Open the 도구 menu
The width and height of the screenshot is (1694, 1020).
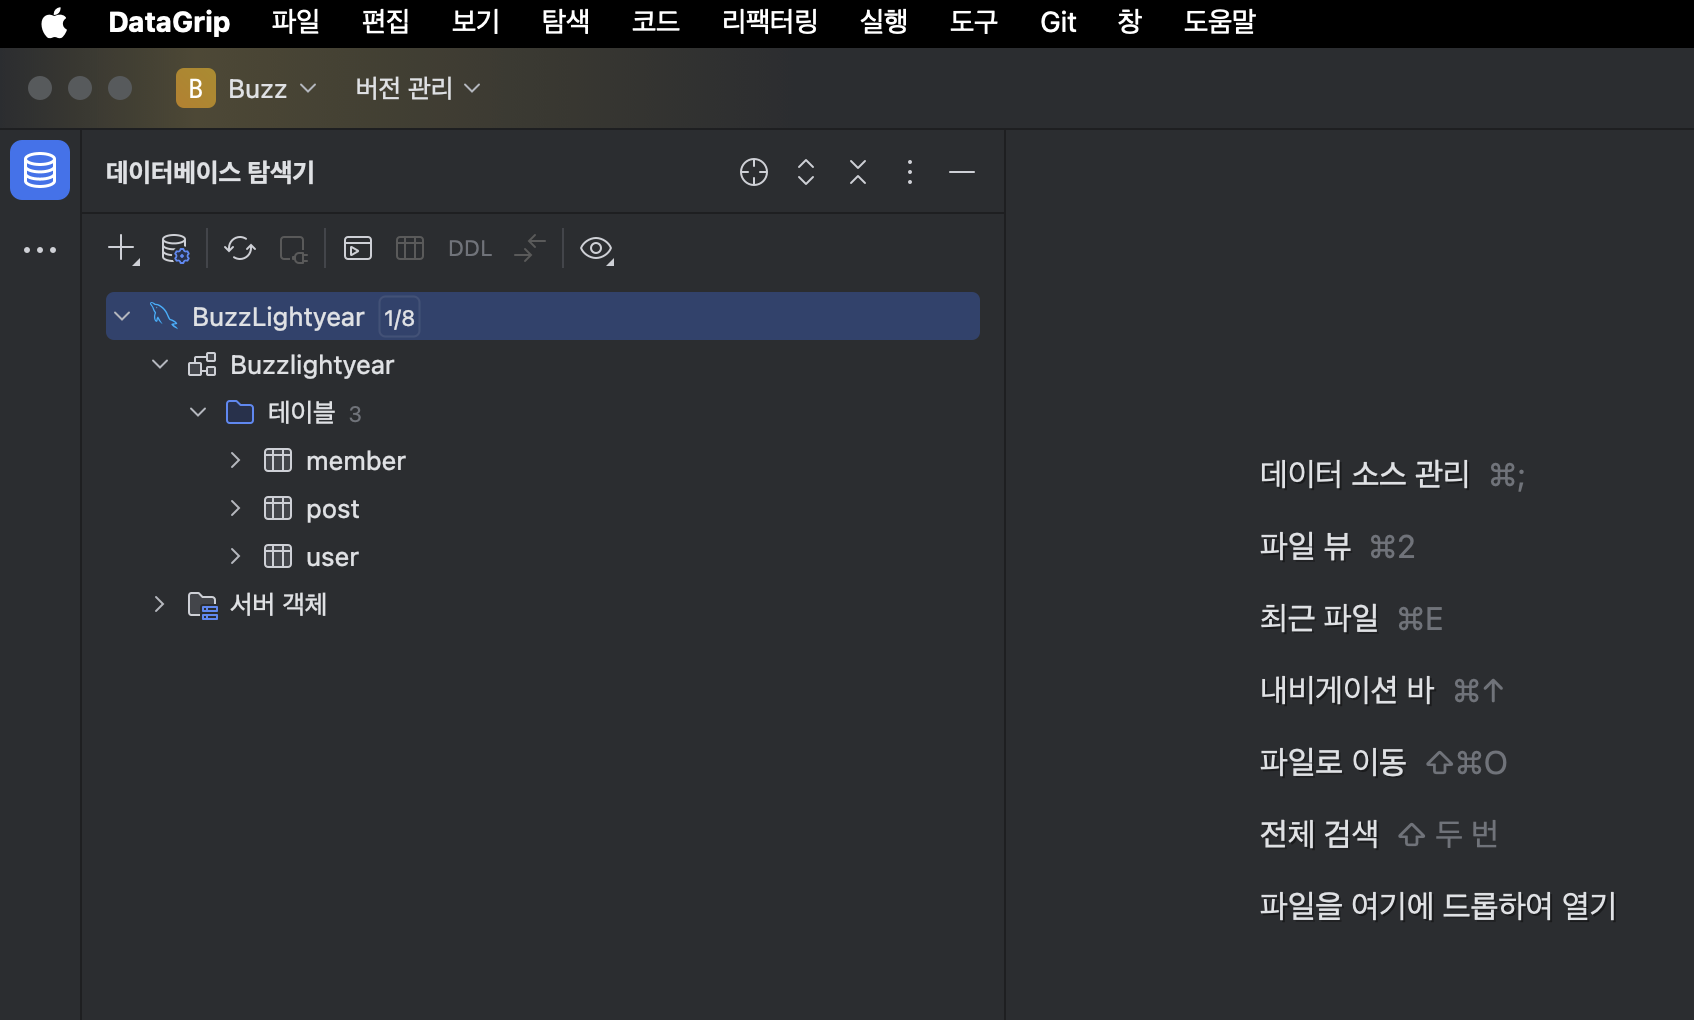pos(974,22)
